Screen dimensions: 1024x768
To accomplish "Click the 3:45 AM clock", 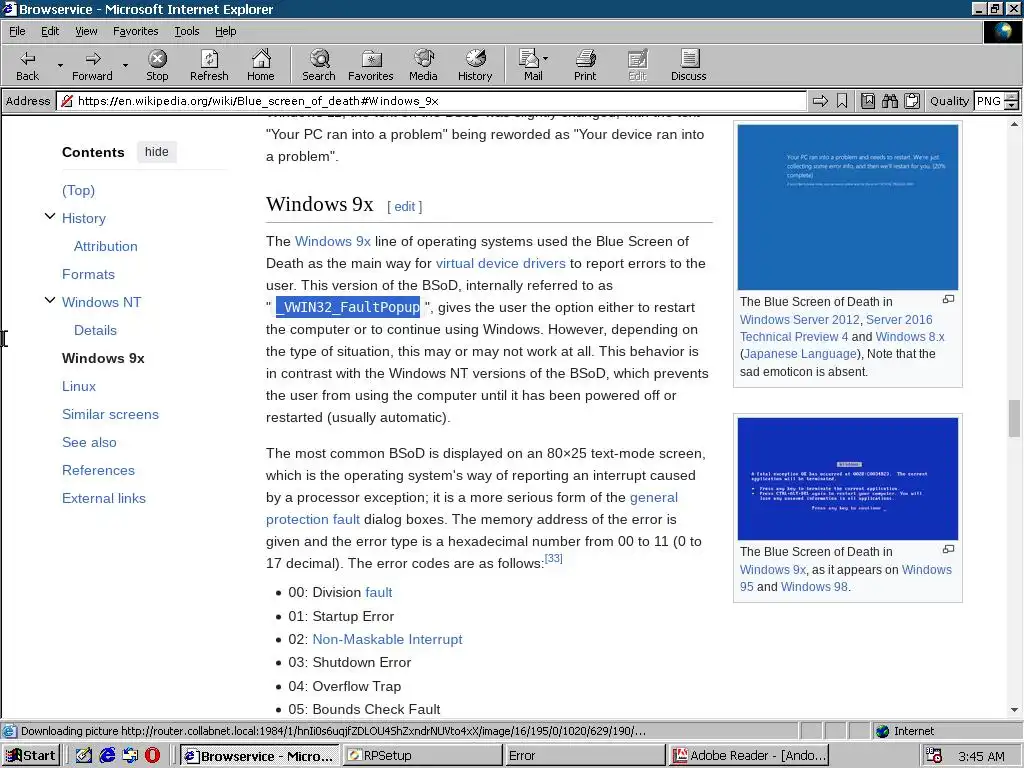I will point(981,756).
